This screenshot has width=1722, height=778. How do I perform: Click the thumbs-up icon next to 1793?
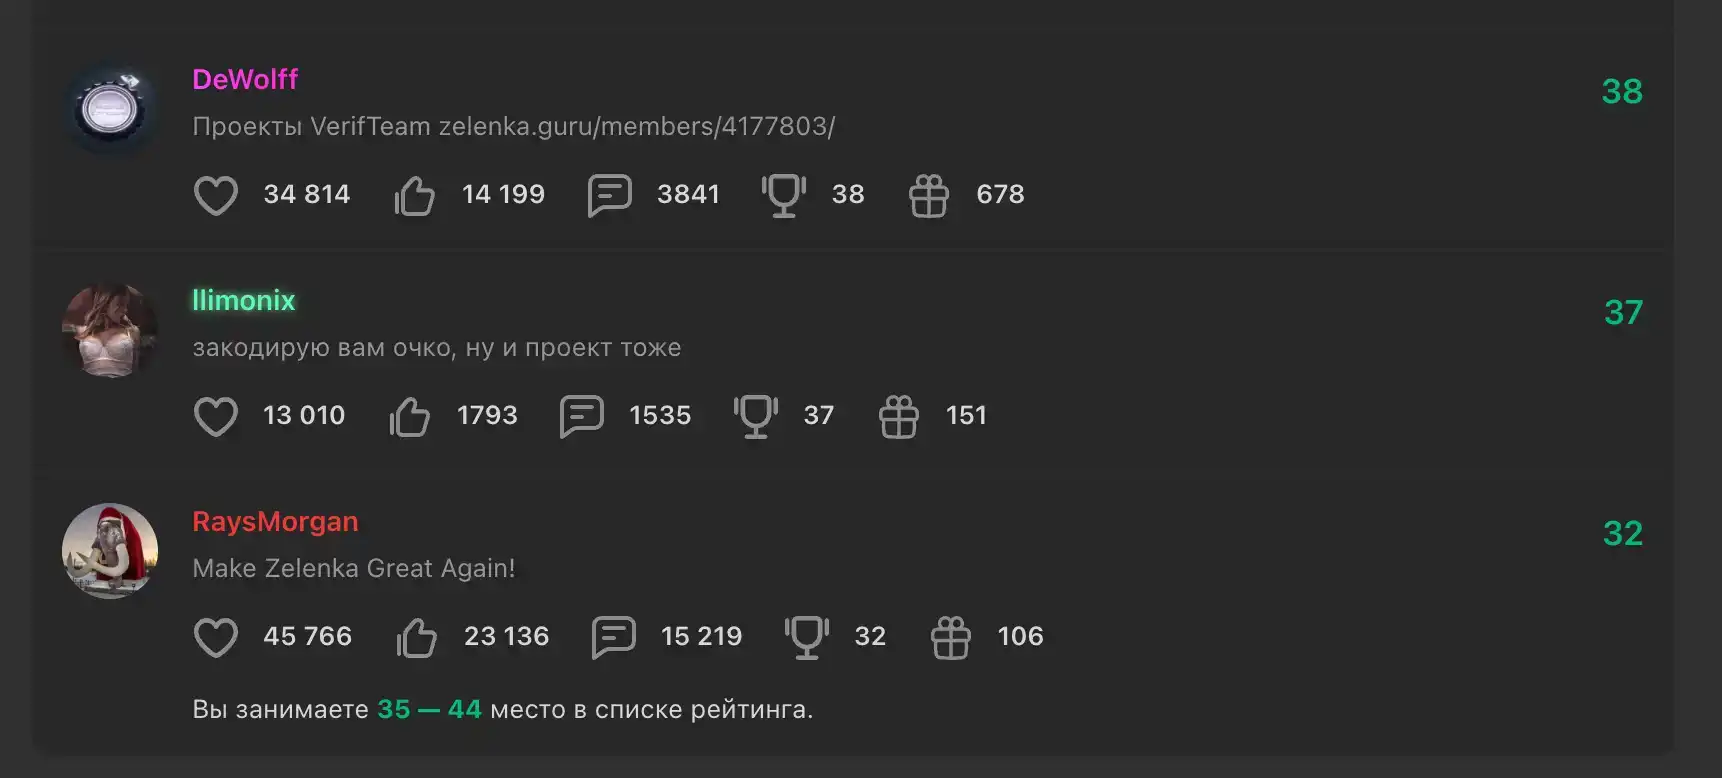click(410, 416)
